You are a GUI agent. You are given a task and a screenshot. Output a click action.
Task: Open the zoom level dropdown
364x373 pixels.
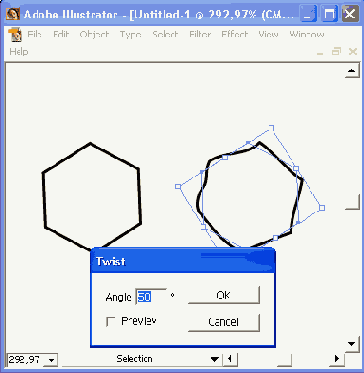click(52, 360)
